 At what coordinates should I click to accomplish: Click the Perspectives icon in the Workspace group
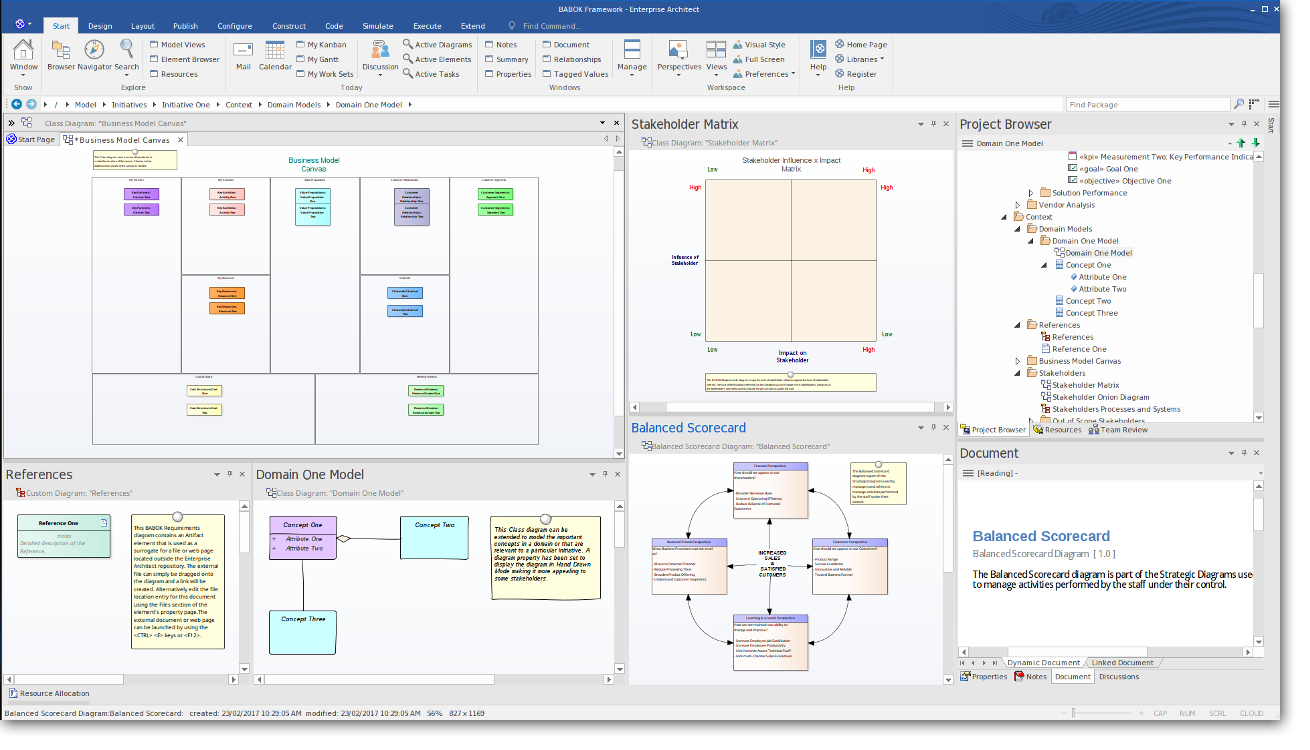[x=679, y=51]
